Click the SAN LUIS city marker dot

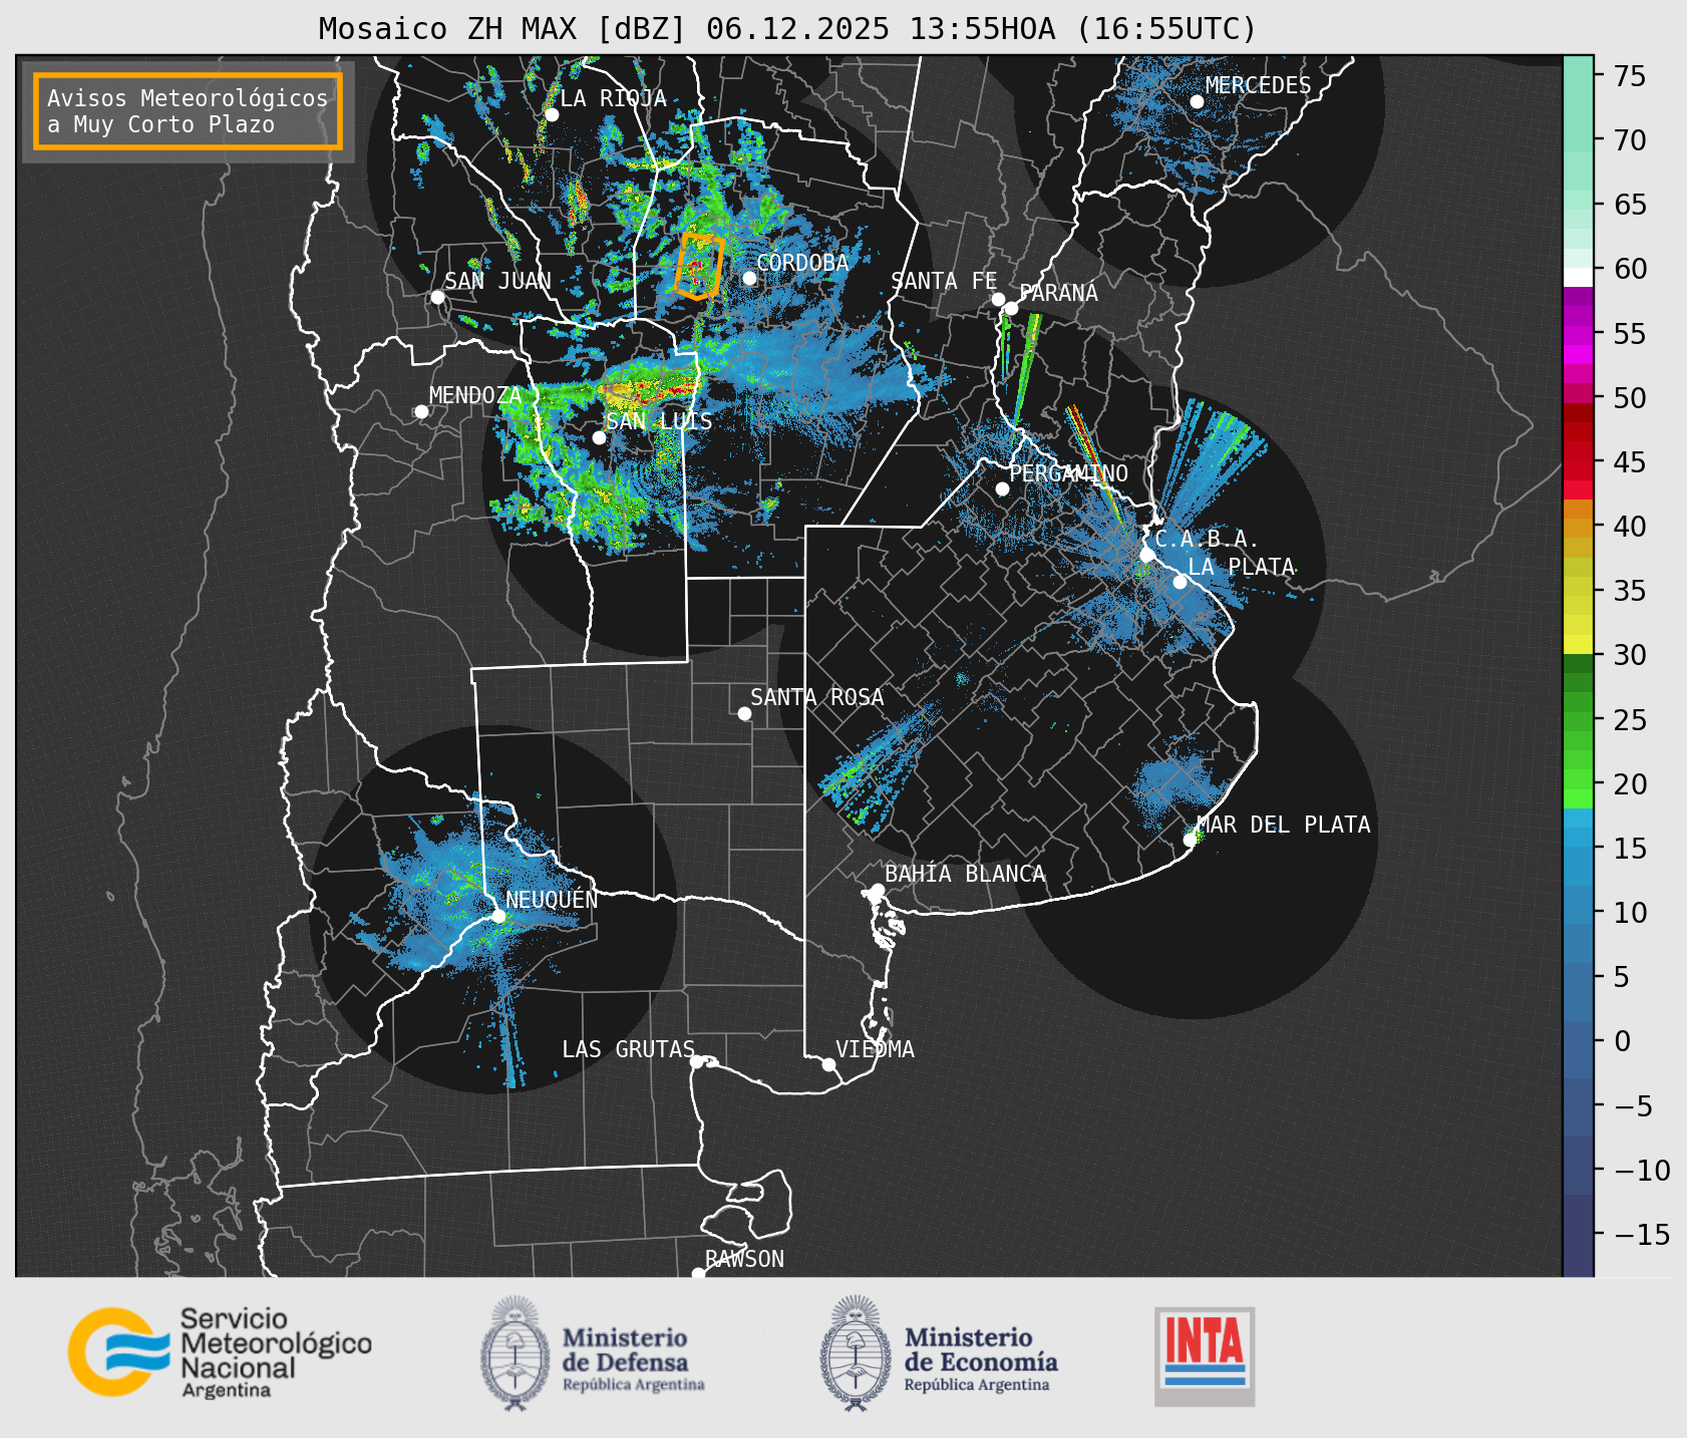[599, 438]
